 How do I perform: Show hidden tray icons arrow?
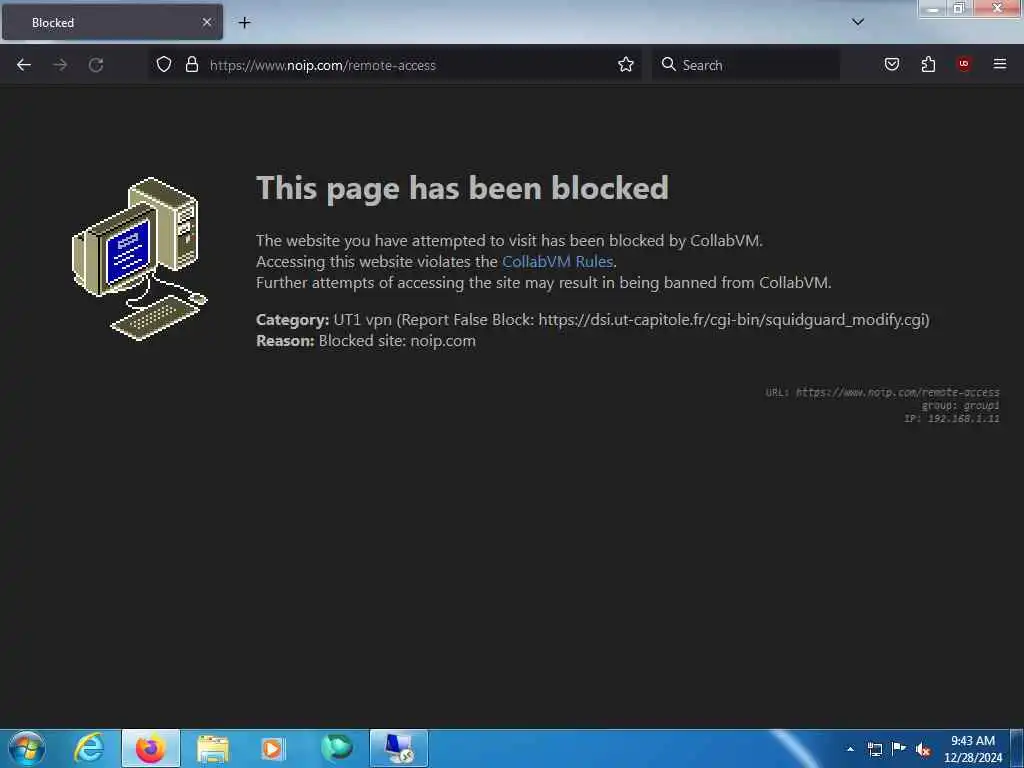[850, 749]
